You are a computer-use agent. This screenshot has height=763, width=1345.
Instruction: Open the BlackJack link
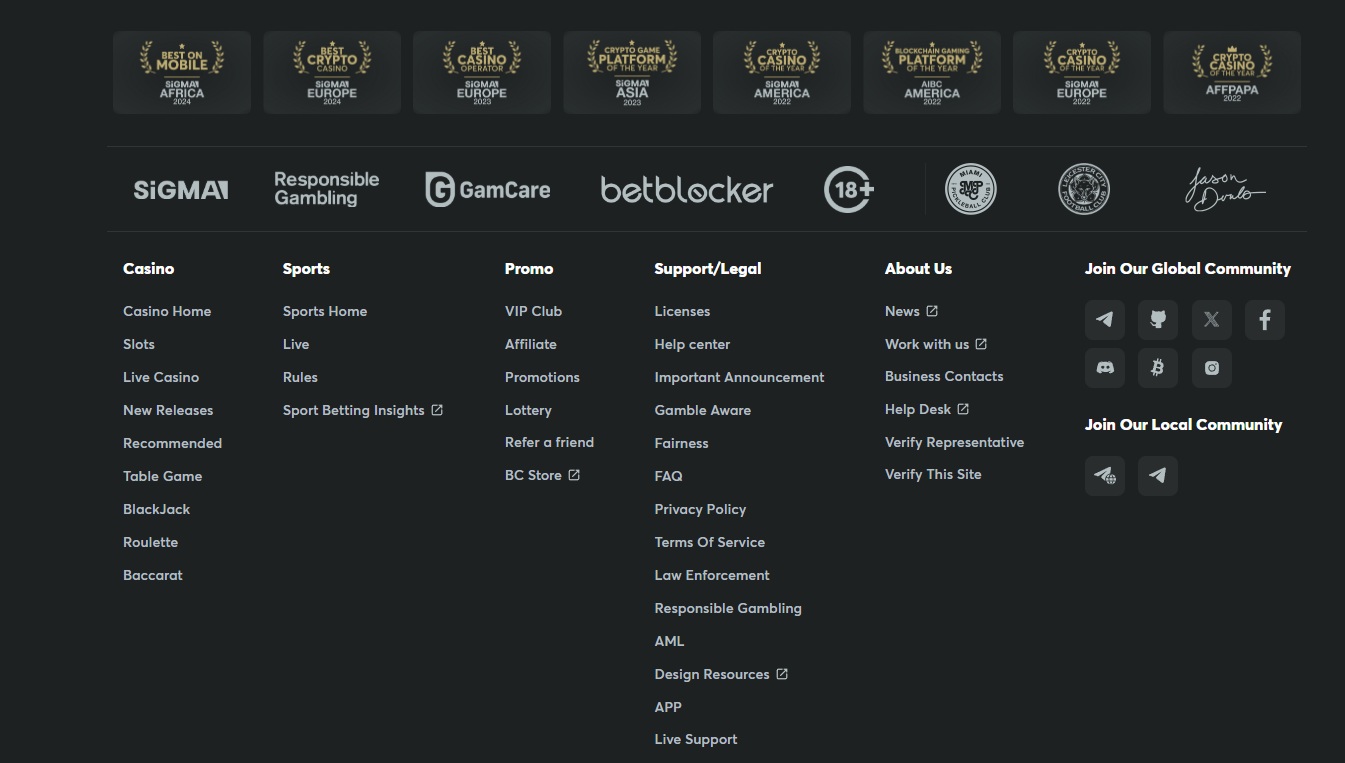(x=156, y=509)
